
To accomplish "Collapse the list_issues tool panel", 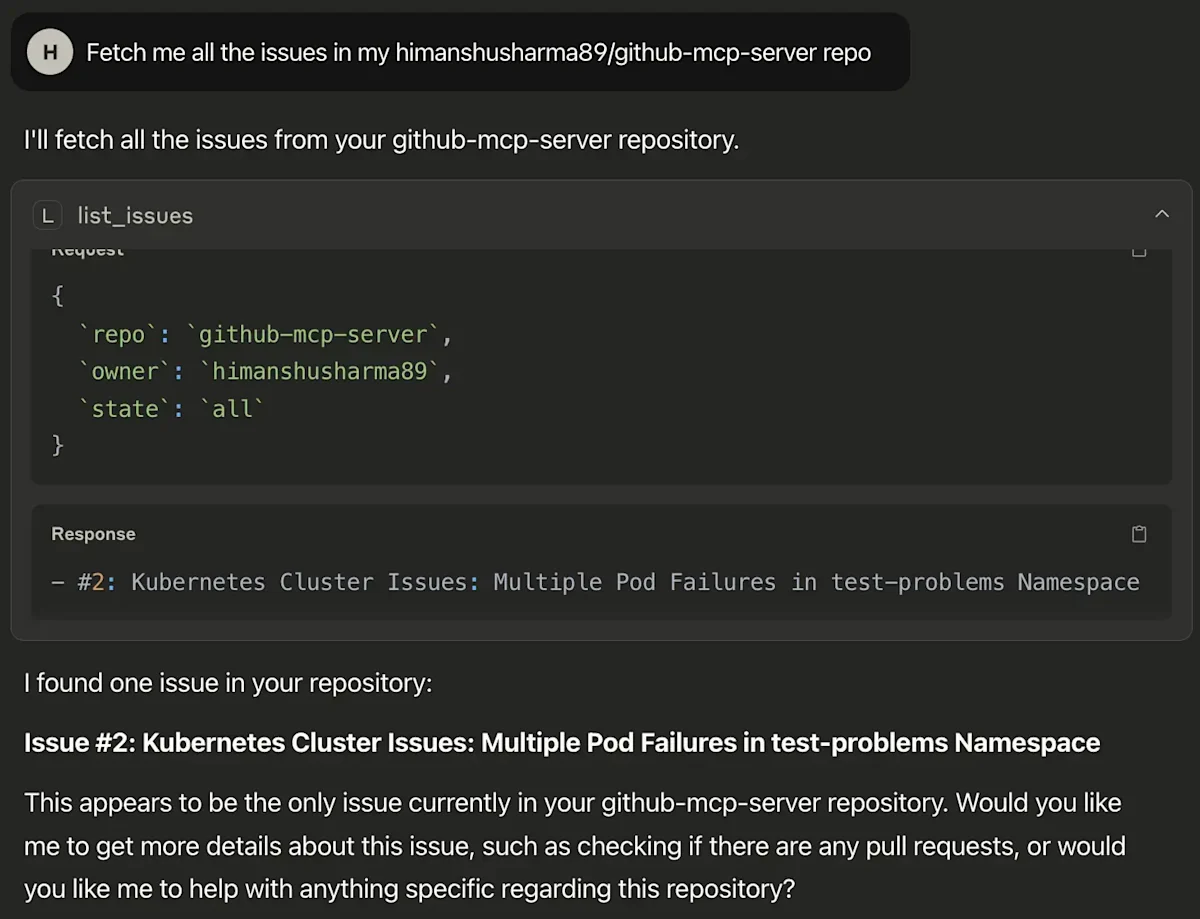I will pos(1161,214).
